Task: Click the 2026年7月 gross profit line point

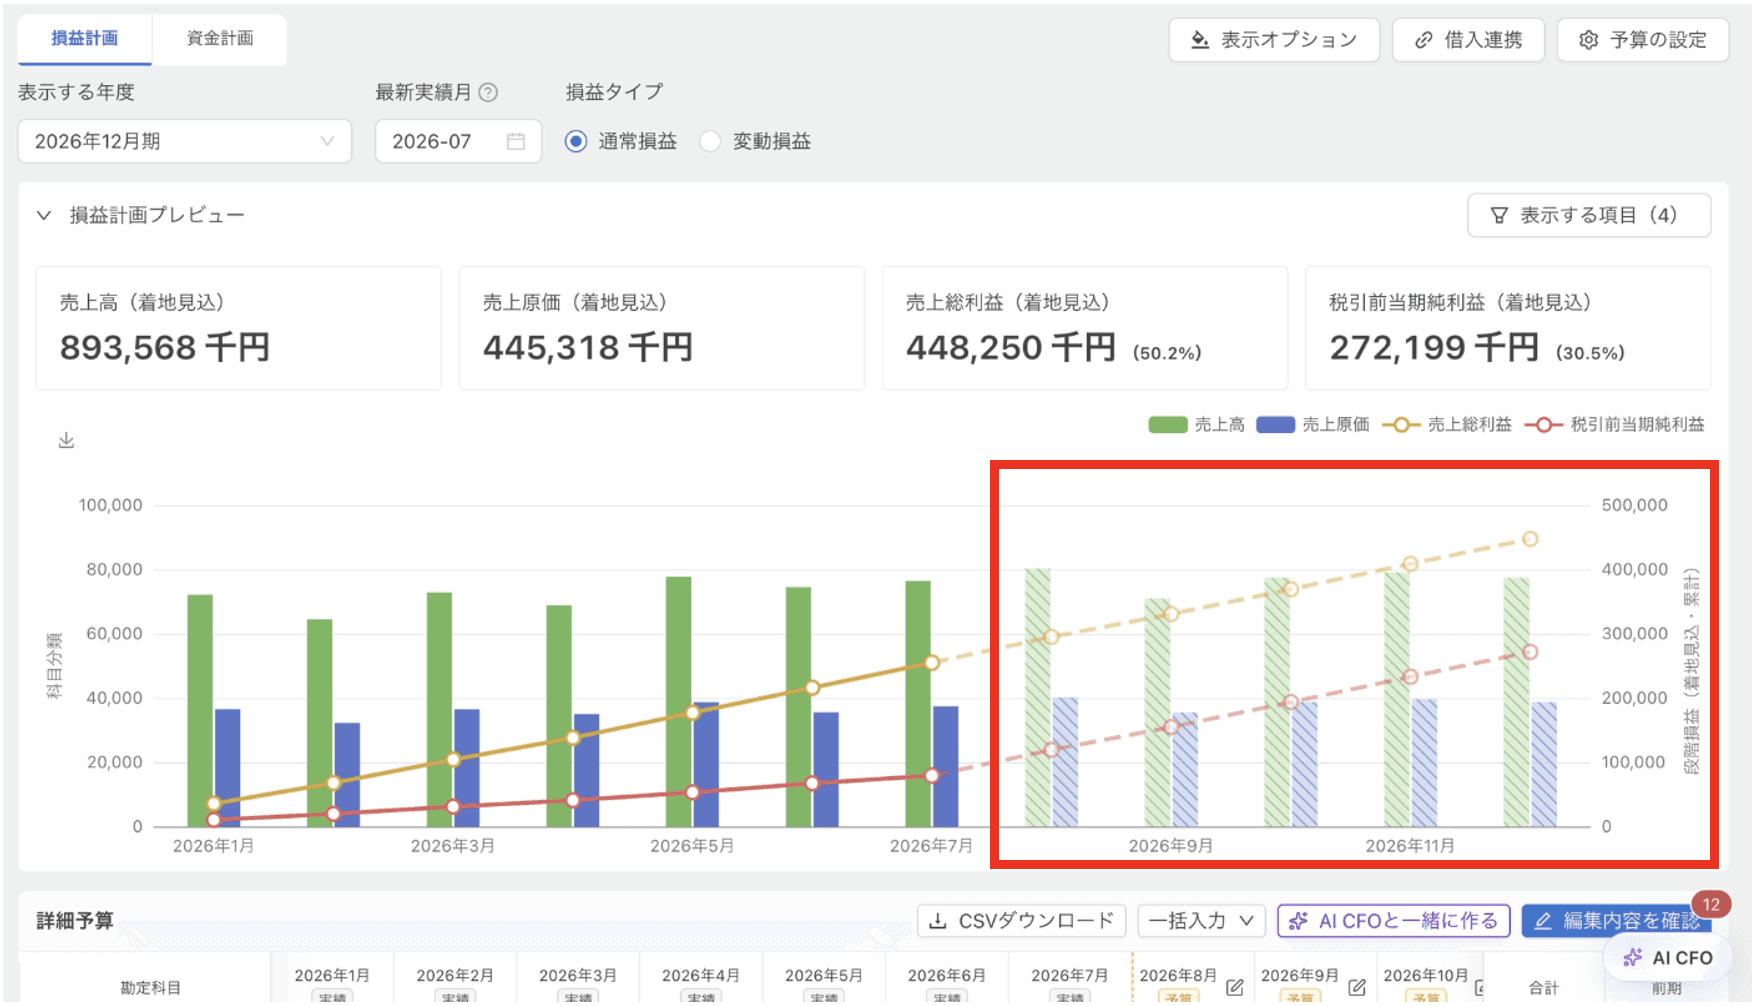Action: pyautogui.click(x=931, y=663)
